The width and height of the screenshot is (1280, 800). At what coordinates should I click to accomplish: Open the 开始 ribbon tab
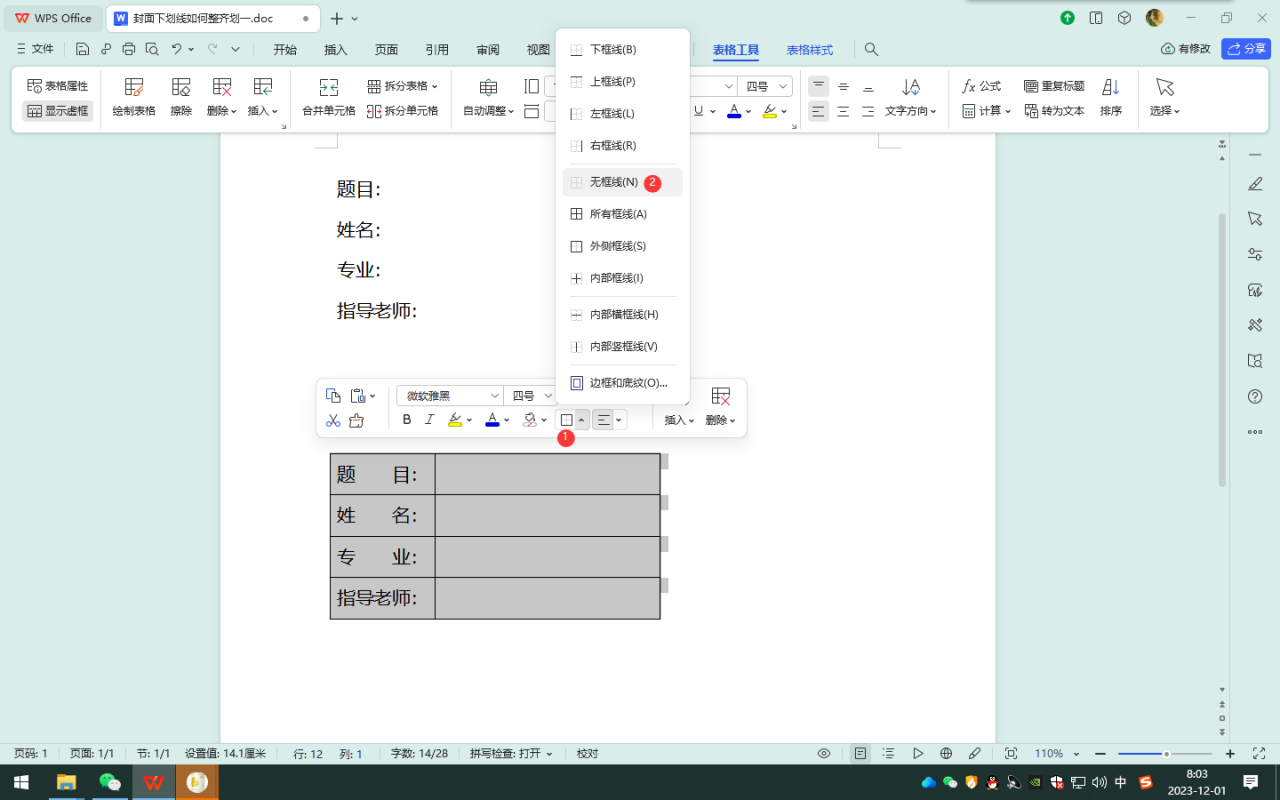pos(285,49)
